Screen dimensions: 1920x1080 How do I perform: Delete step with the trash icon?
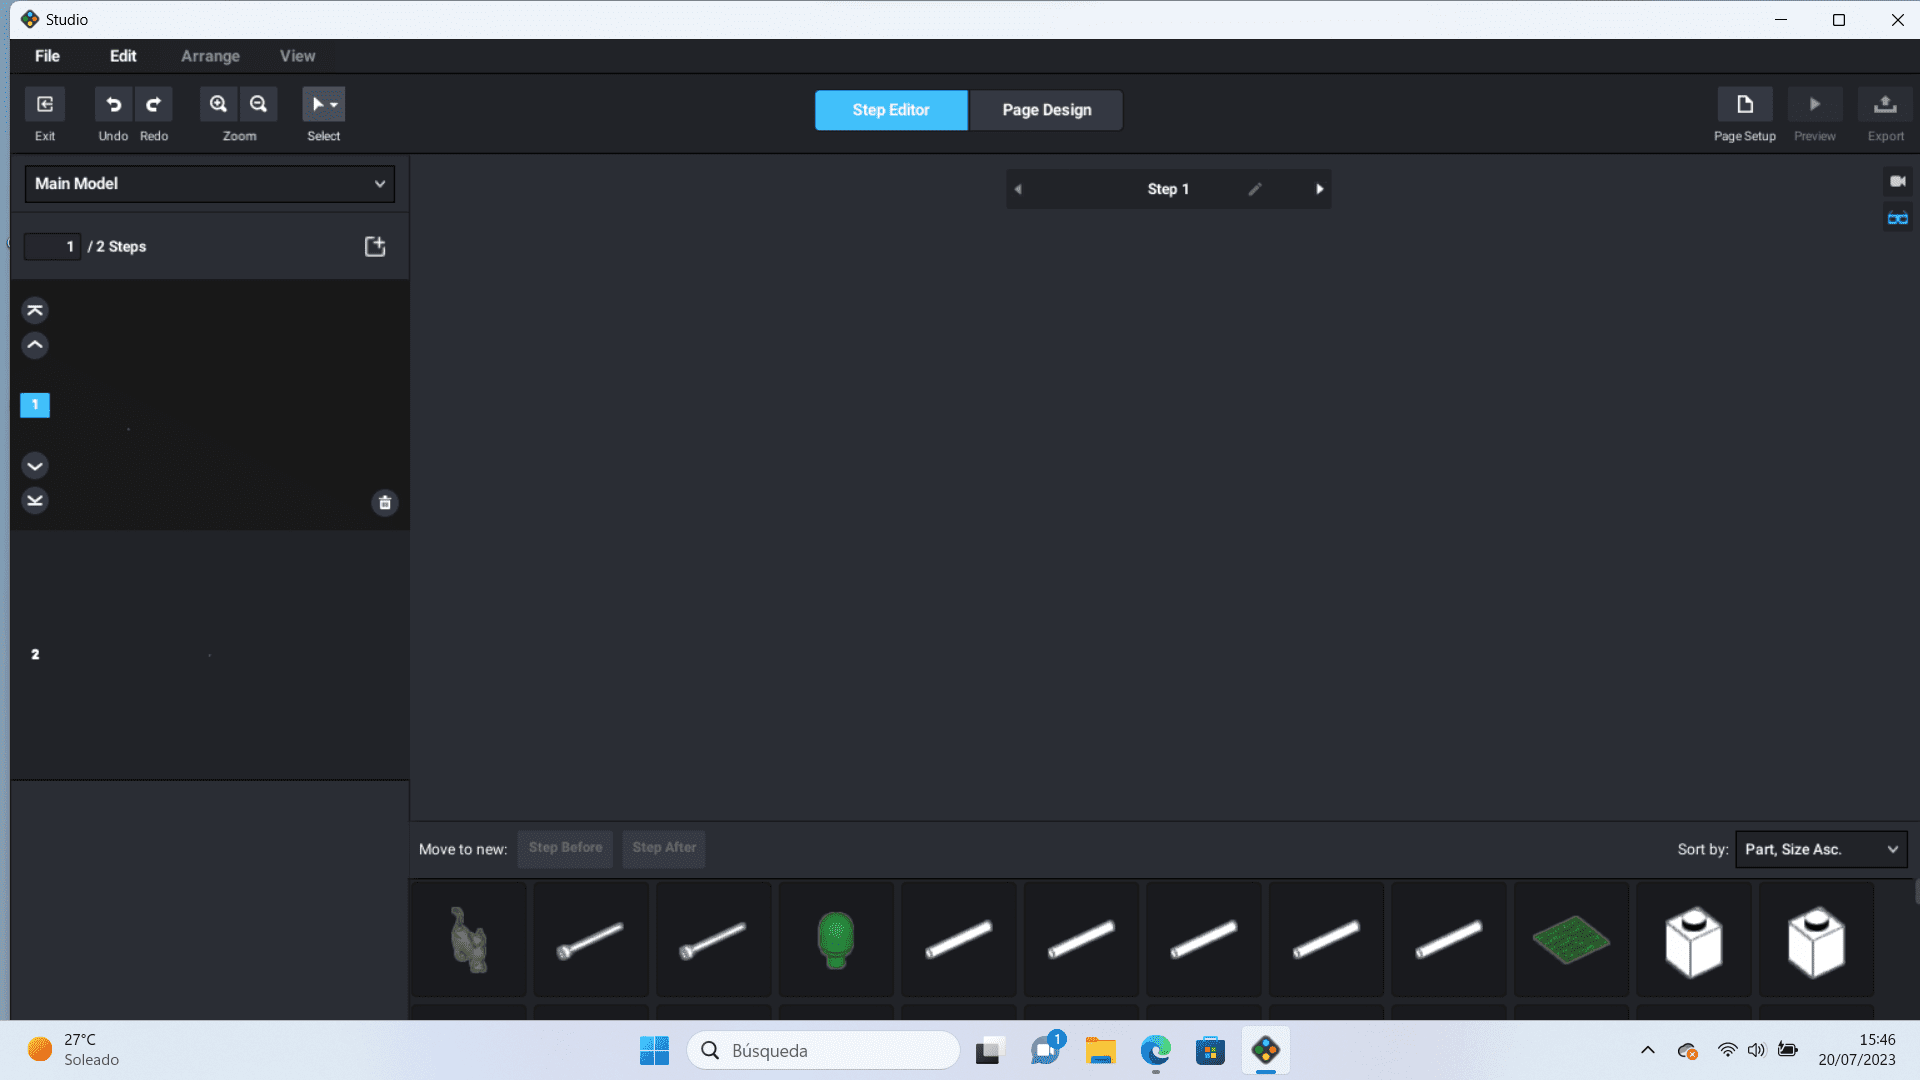(385, 503)
